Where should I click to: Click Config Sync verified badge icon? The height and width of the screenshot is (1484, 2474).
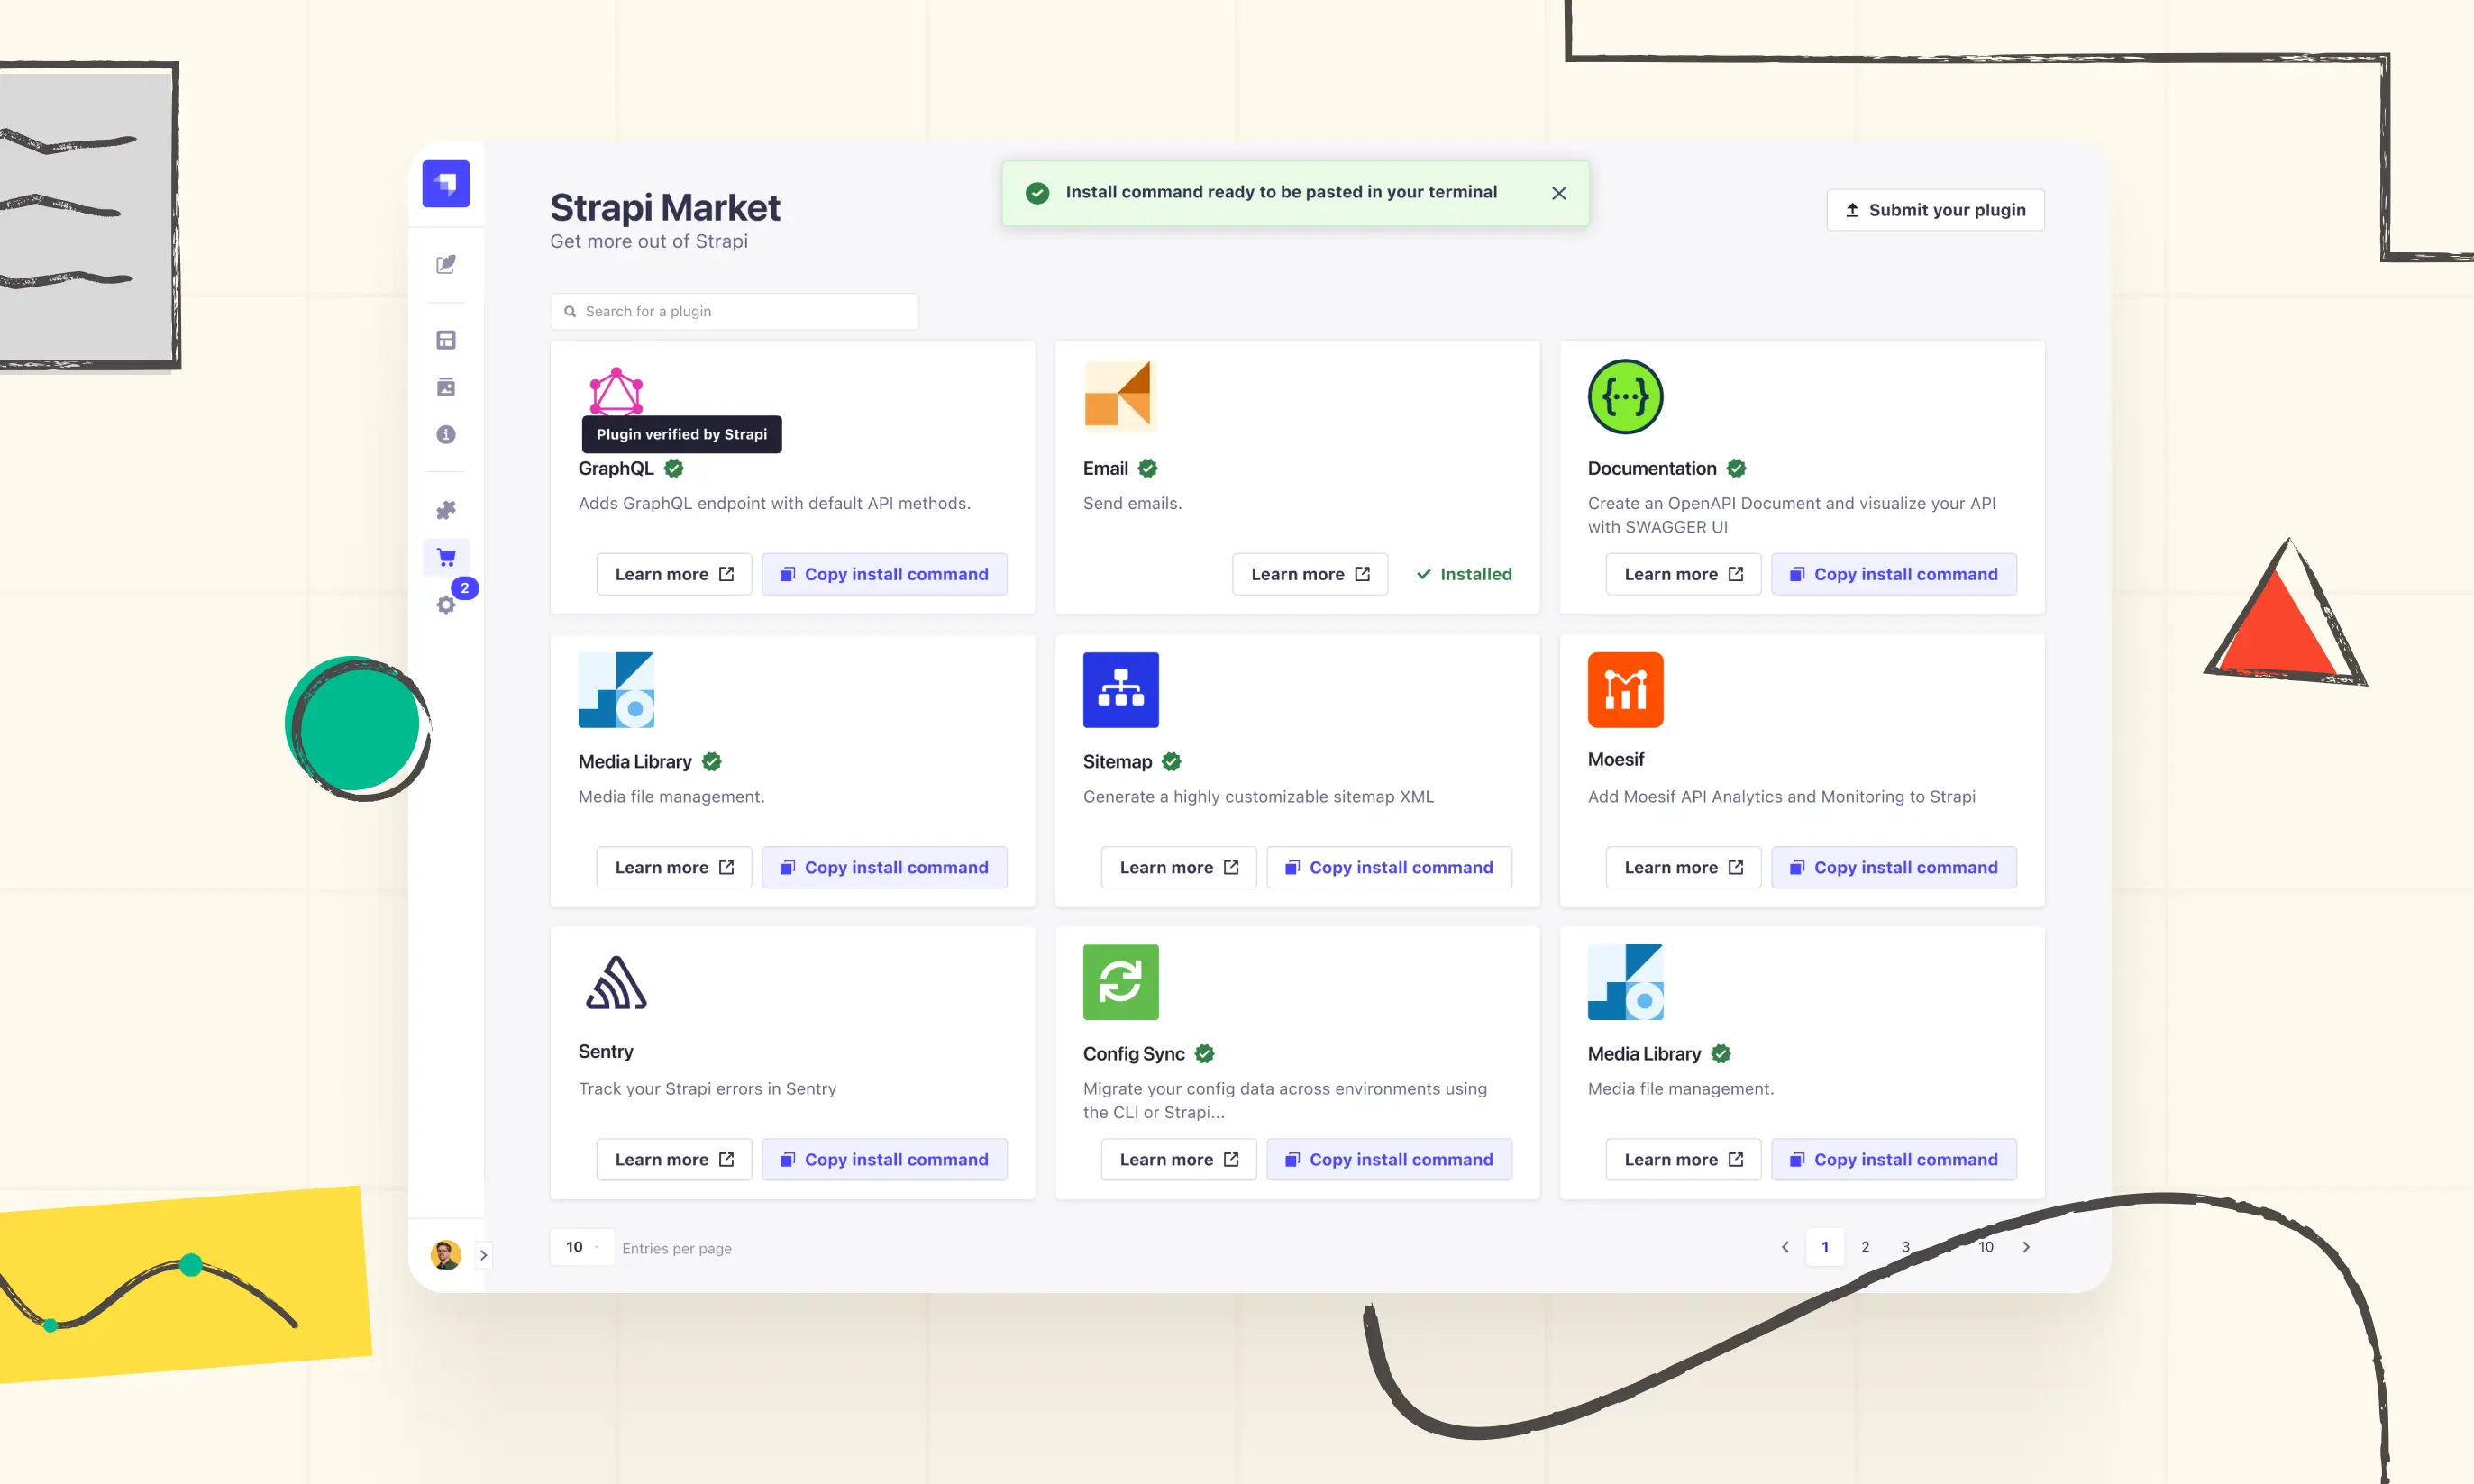tap(1204, 1053)
